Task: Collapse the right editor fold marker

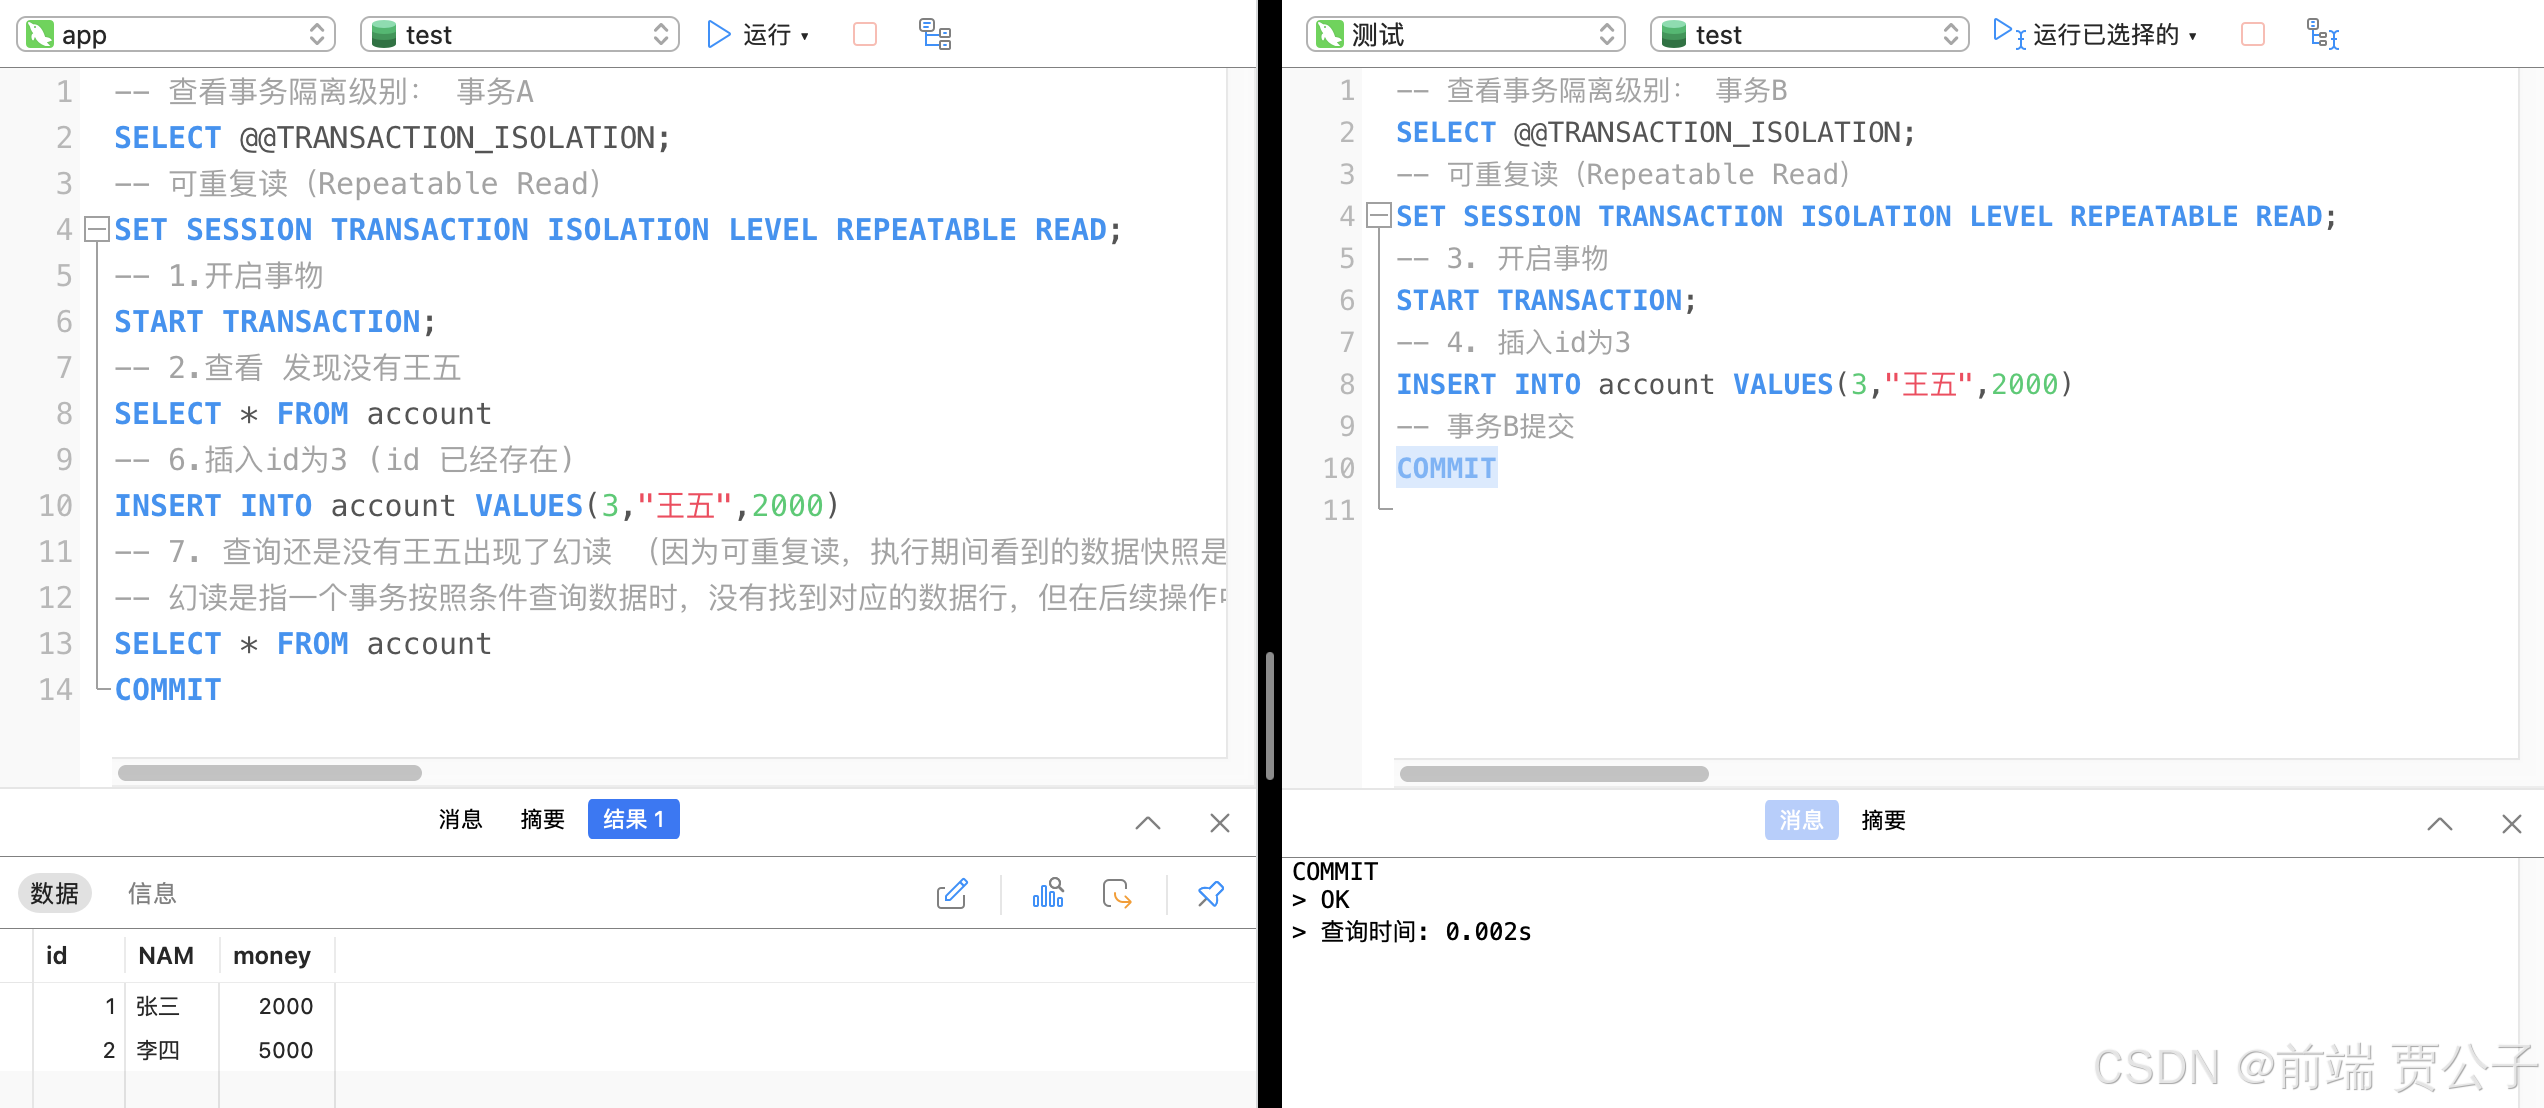Action: 1379,216
